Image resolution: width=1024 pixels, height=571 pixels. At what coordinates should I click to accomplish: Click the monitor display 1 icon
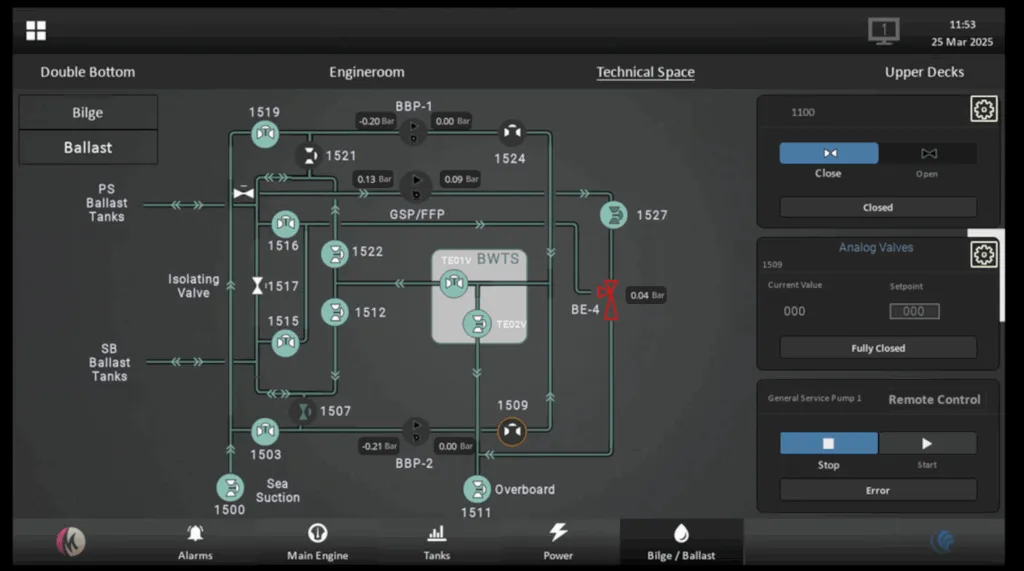pyautogui.click(x=884, y=31)
